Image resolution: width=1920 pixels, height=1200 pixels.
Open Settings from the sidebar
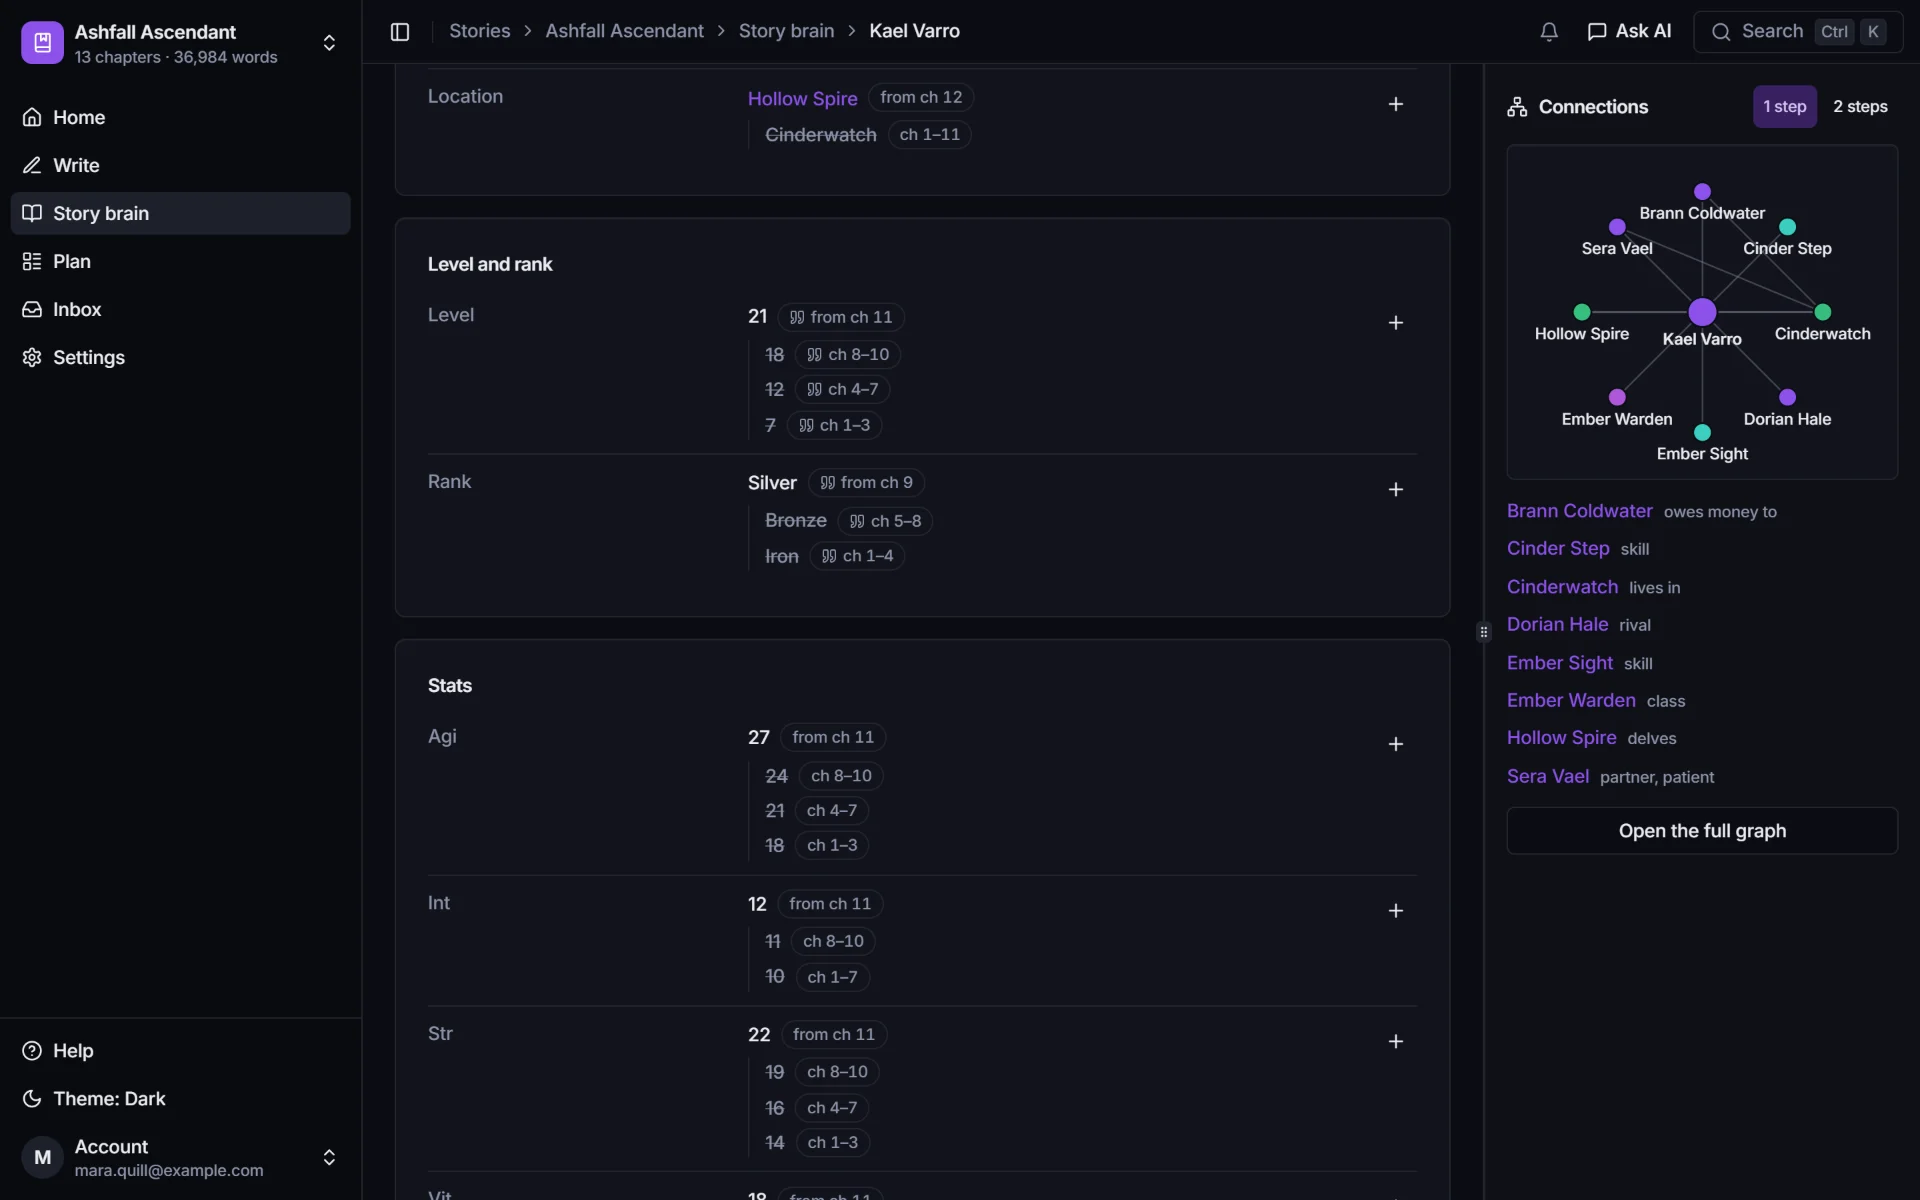click(180, 357)
